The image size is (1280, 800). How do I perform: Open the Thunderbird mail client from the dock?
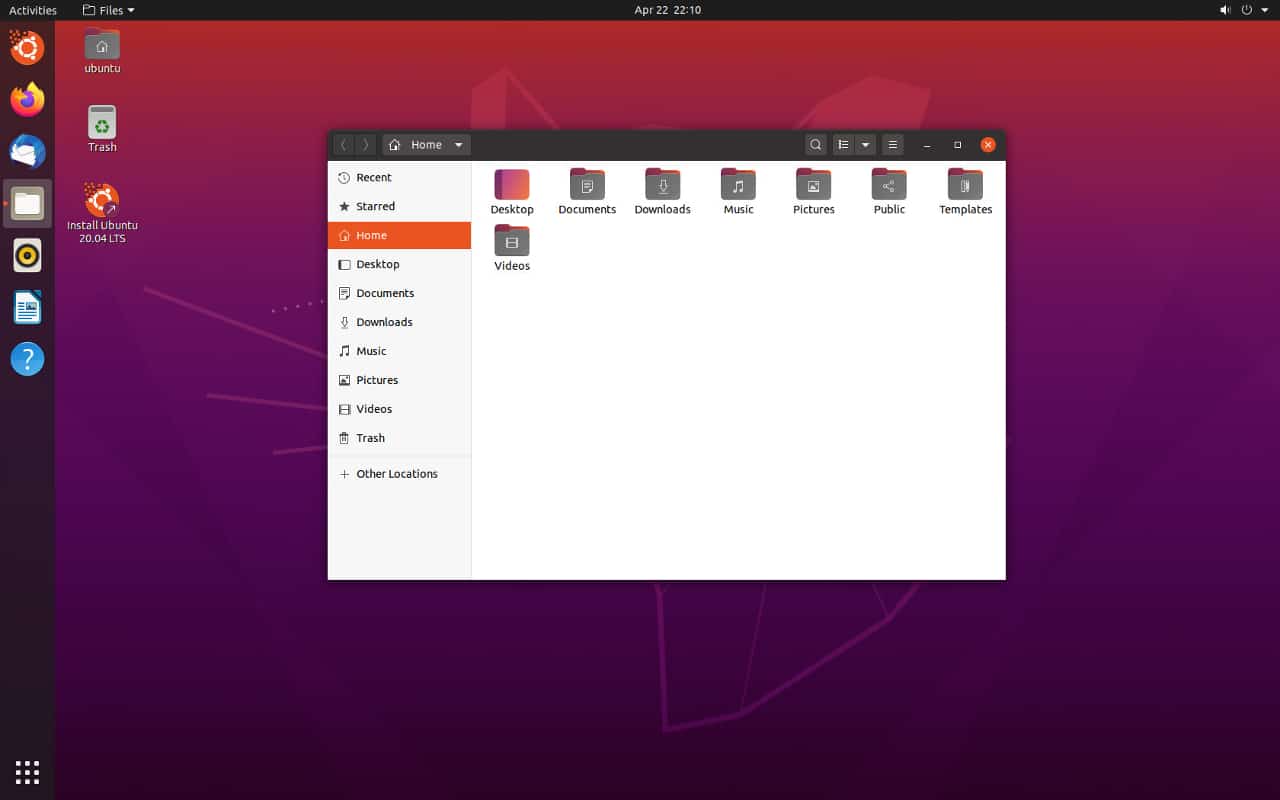[26, 151]
